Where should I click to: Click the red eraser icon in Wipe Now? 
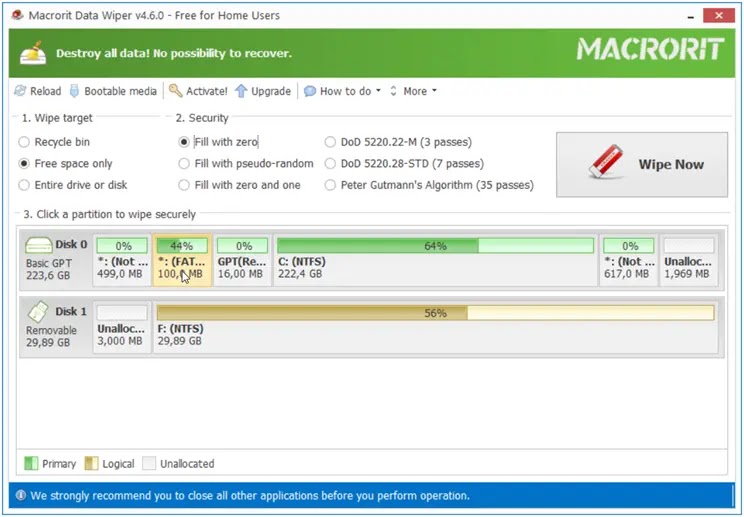tap(606, 163)
